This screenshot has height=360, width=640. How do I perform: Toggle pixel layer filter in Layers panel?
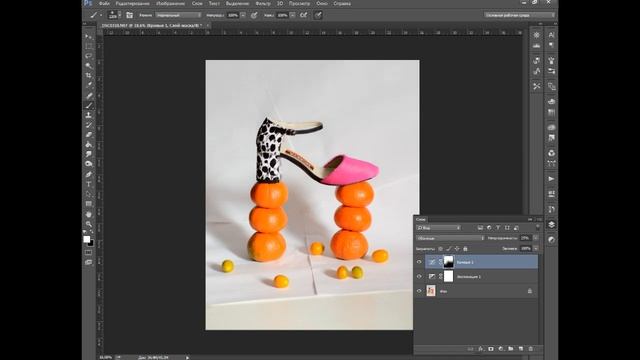click(x=480, y=228)
